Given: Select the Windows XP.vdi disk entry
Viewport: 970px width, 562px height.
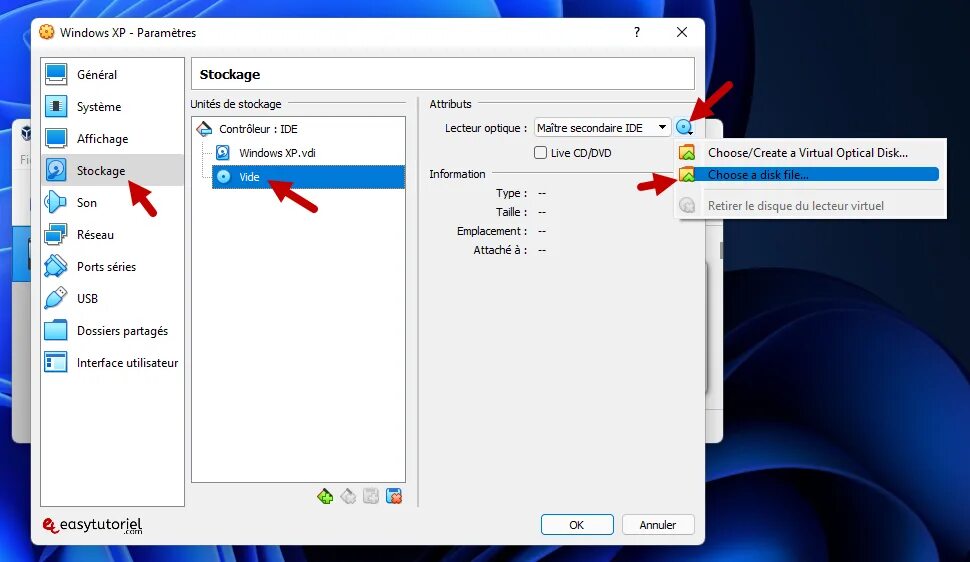Looking at the screenshot, I should point(277,153).
